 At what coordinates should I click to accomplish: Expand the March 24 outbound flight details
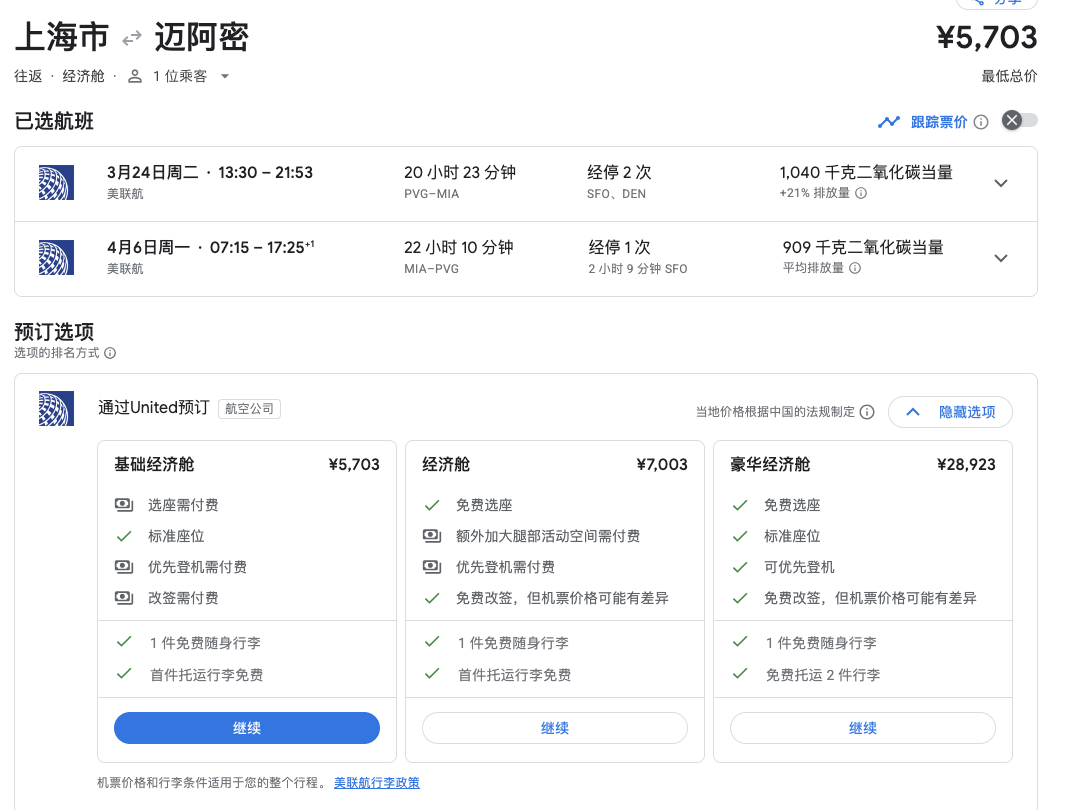(1001, 183)
